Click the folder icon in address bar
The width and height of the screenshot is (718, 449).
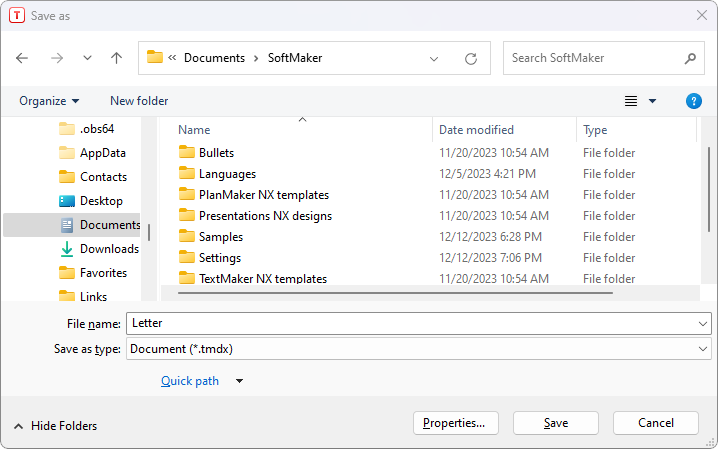155,57
